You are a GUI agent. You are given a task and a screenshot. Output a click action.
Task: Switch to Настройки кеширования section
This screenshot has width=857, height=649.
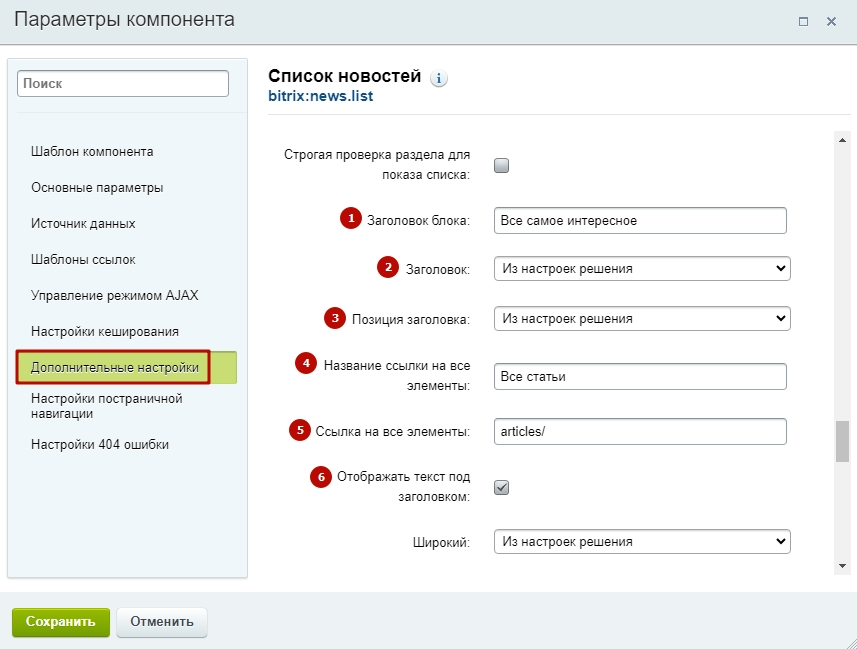click(104, 331)
